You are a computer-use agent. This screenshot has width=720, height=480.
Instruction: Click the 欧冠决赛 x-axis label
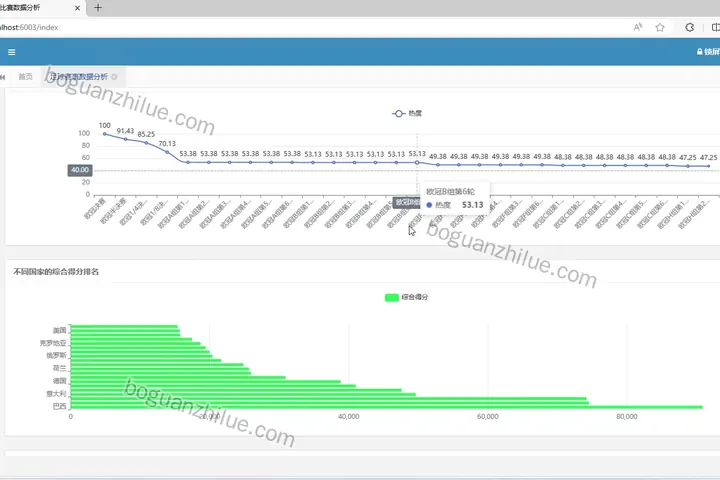tap(95, 208)
